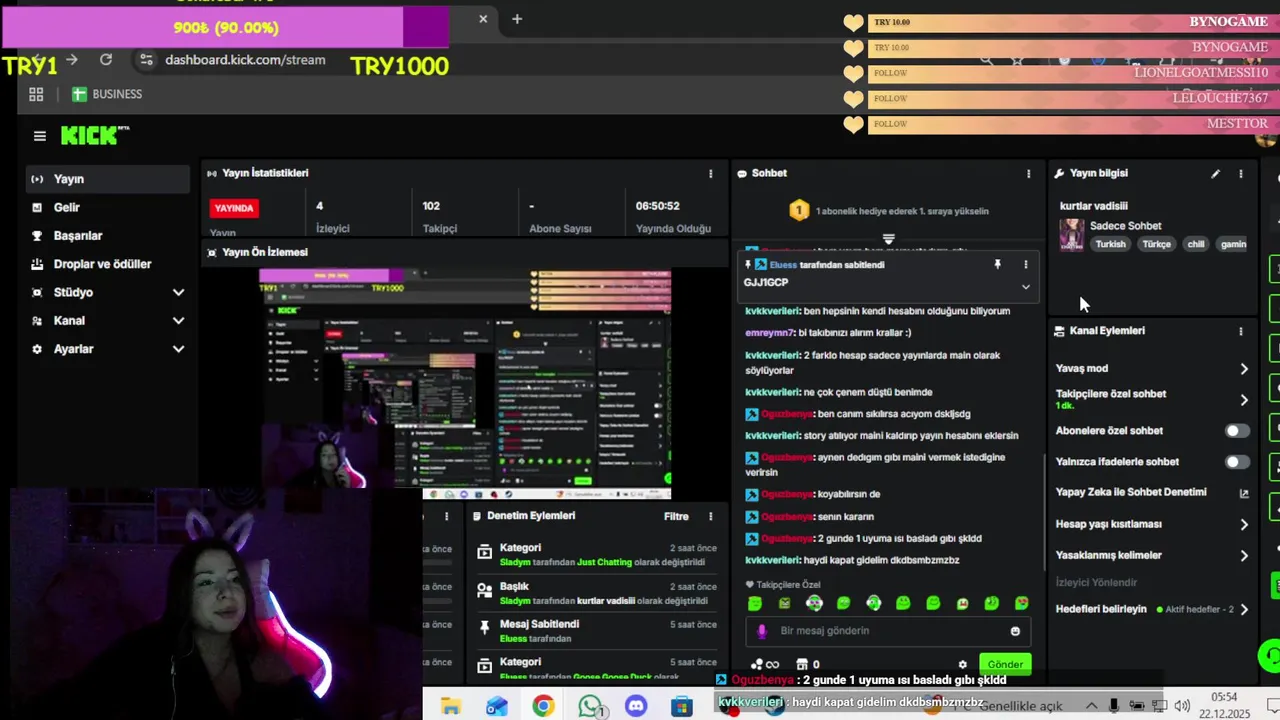The height and width of the screenshot is (720, 1280).
Task: Click the dashboard.kick.com address bar
Action: pyautogui.click(x=245, y=60)
